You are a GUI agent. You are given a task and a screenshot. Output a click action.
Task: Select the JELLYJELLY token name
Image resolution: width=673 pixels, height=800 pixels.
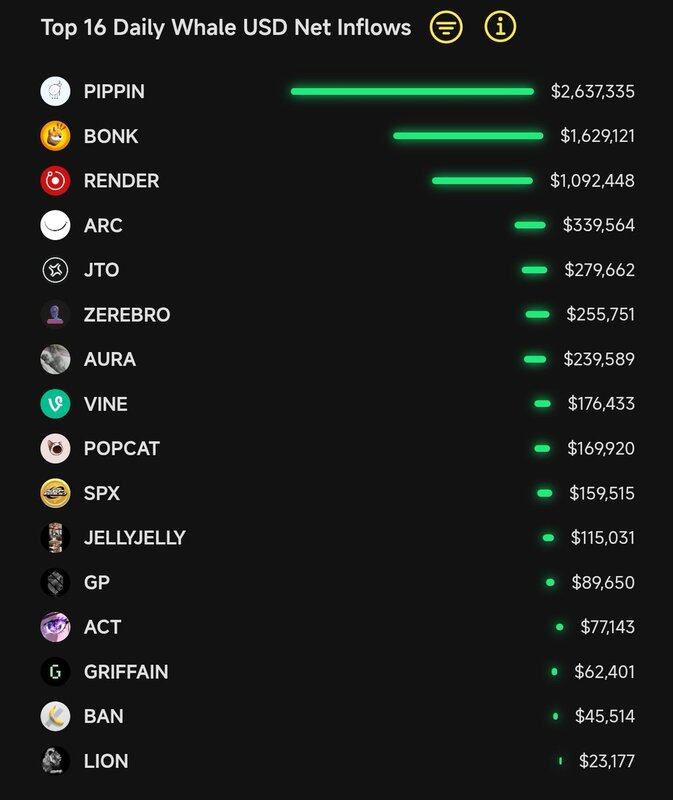click(135, 538)
